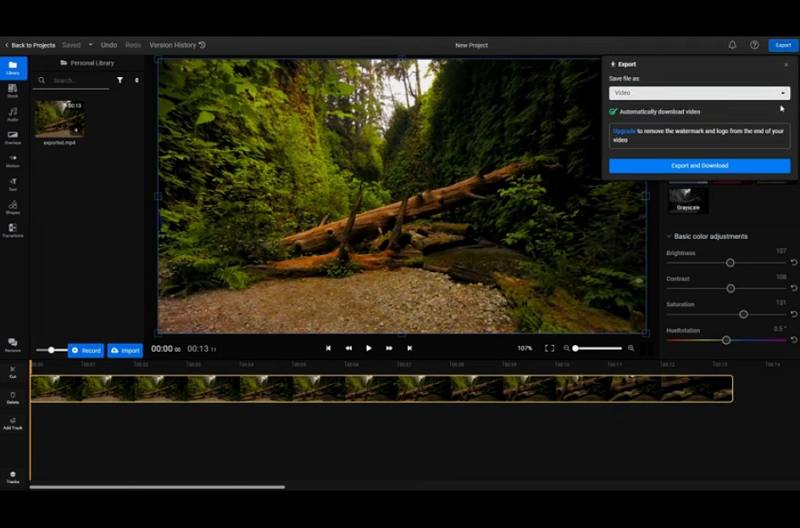Click the Contrast slider handle
The height and width of the screenshot is (528, 800).
731,288
